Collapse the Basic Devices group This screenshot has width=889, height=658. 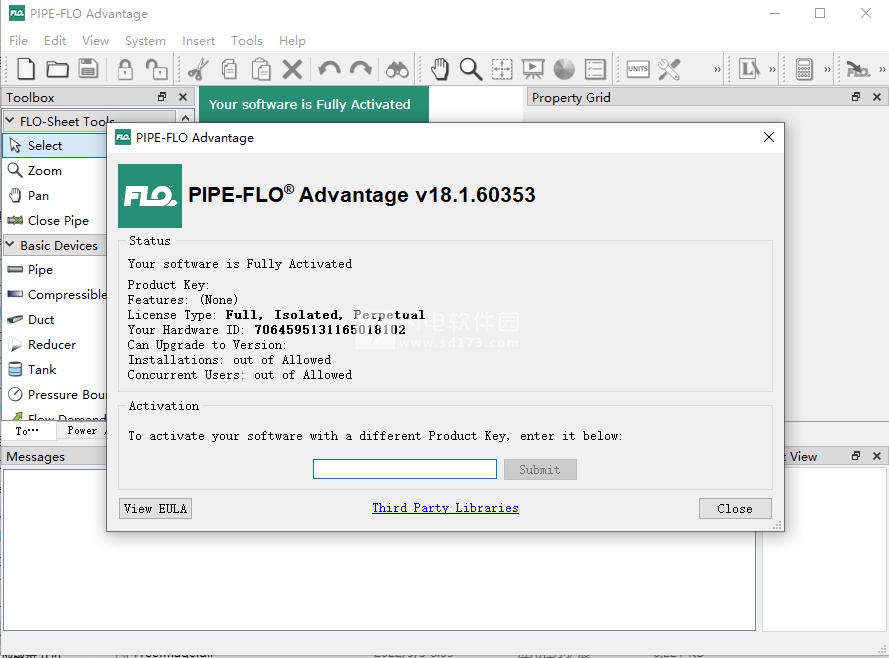click(x=10, y=245)
